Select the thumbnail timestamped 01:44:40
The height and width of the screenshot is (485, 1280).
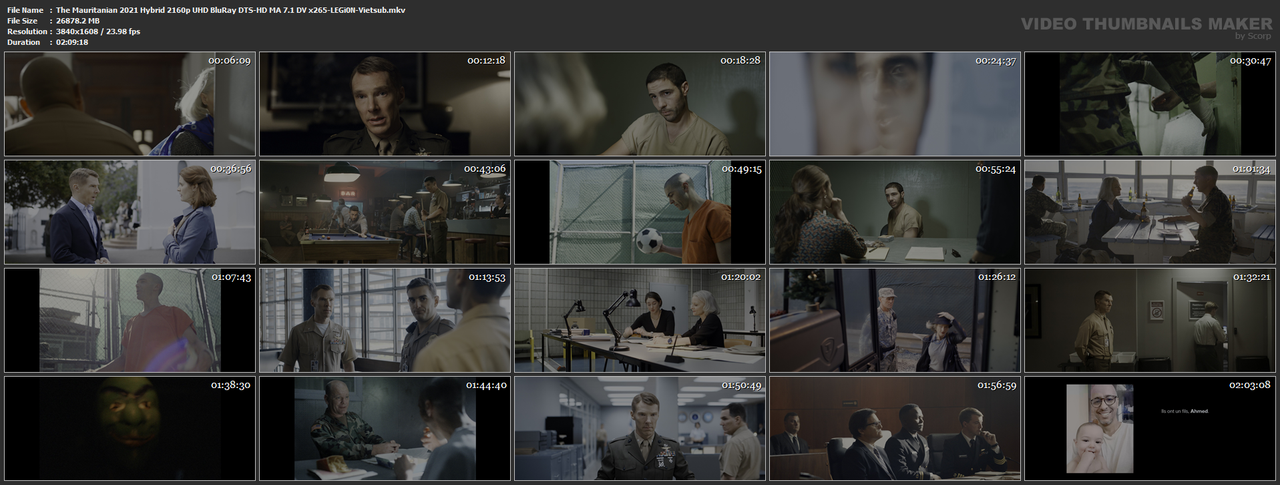point(385,428)
